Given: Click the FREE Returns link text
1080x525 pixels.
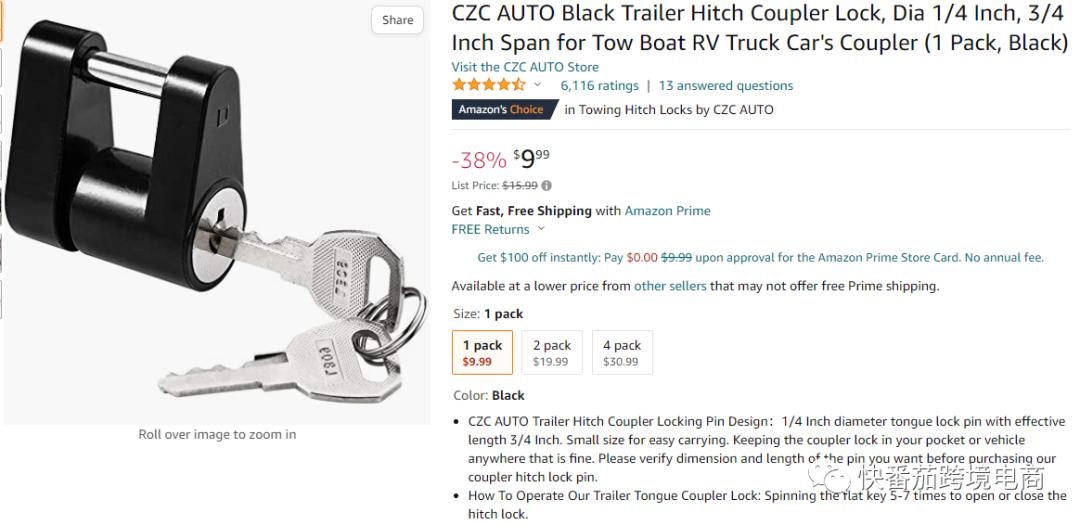Looking at the screenshot, I should click(x=490, y=229).
